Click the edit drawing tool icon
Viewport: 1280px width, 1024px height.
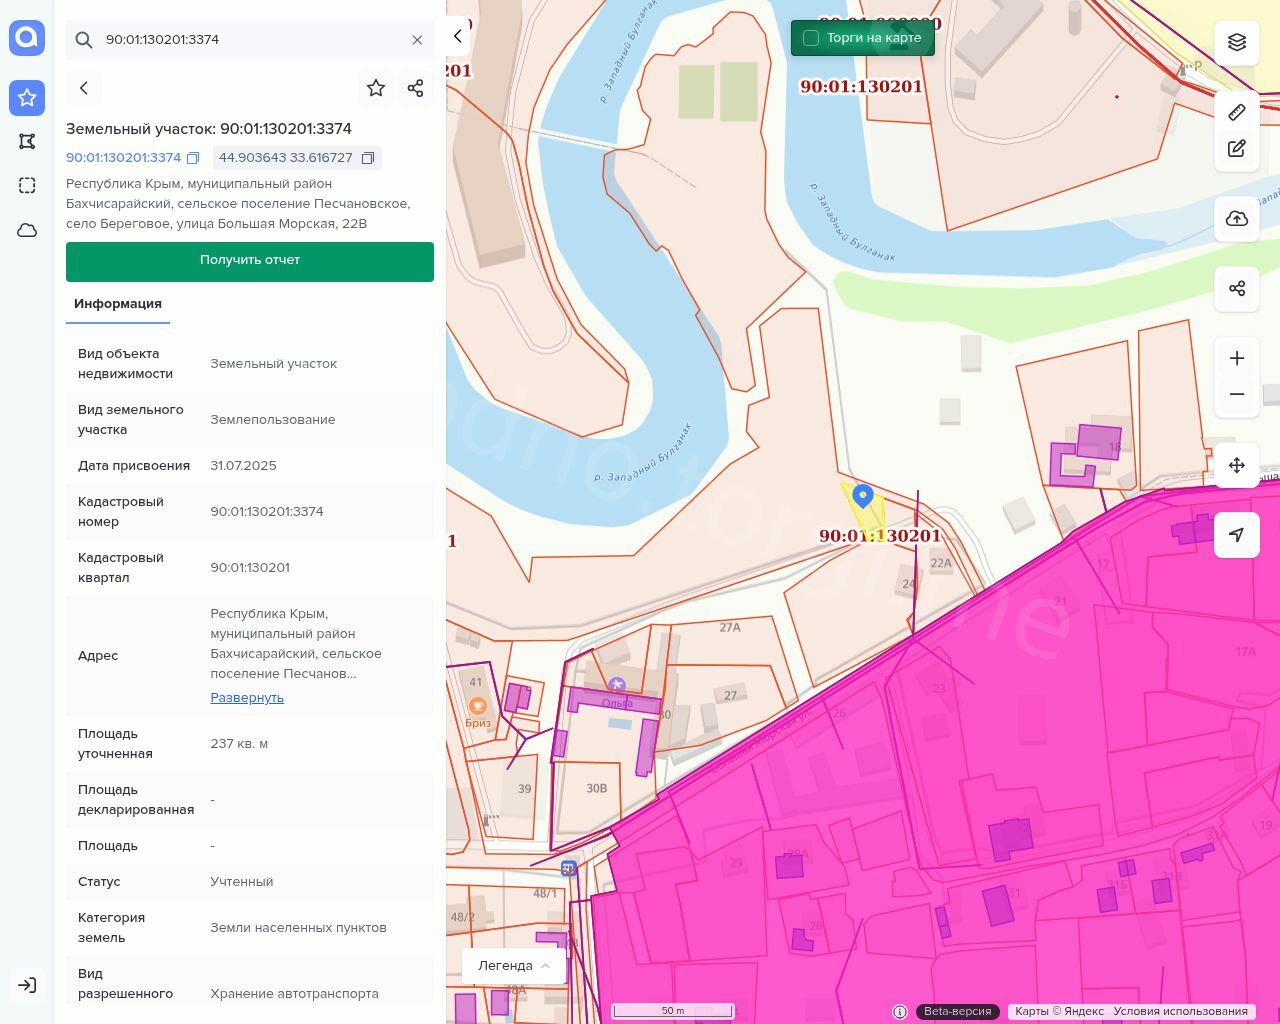(1237, 149)
